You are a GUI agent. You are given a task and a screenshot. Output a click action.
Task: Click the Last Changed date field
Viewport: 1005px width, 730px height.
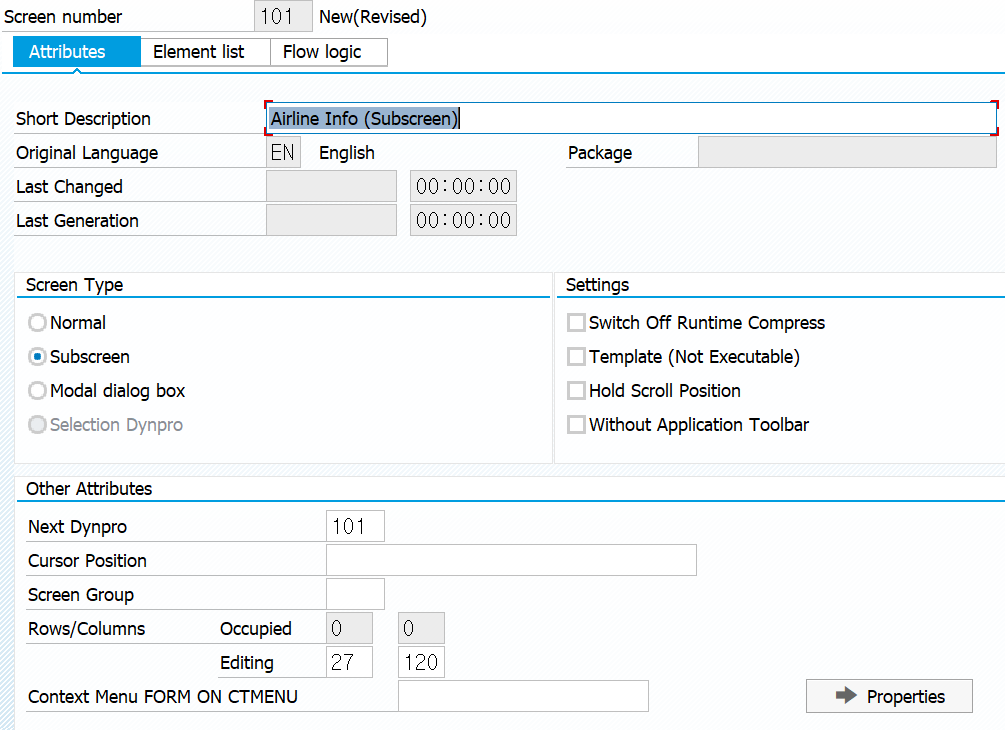(x=331, y=187)
